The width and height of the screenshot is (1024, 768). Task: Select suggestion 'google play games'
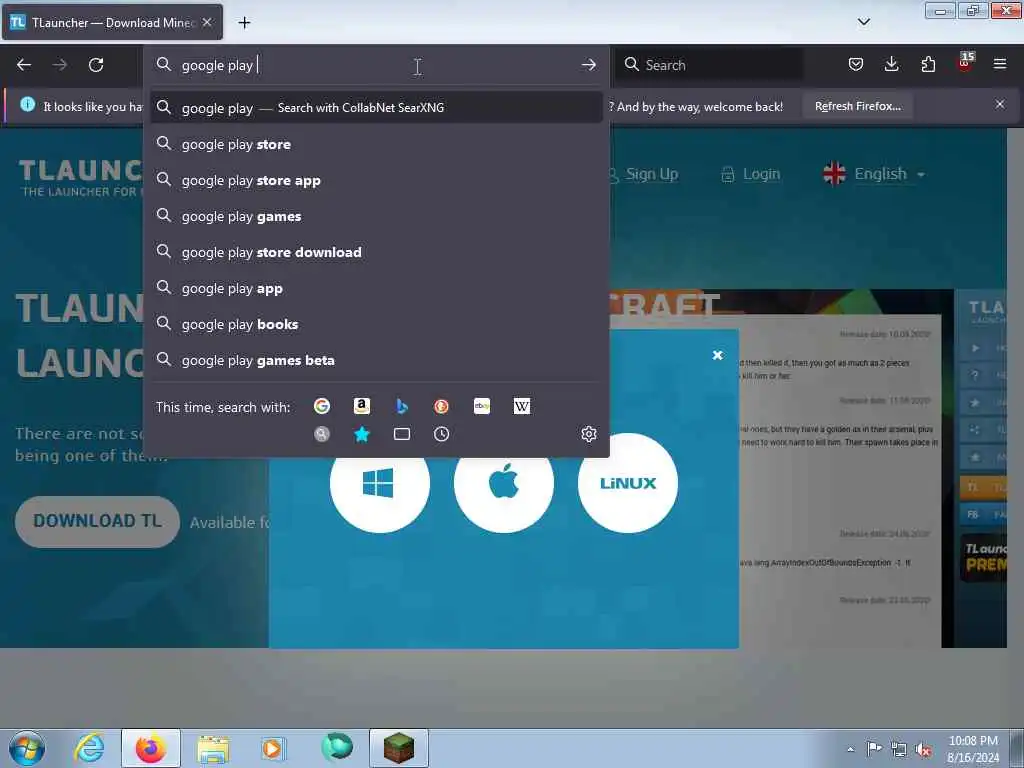pyautogui.click(x=376, y=216)
